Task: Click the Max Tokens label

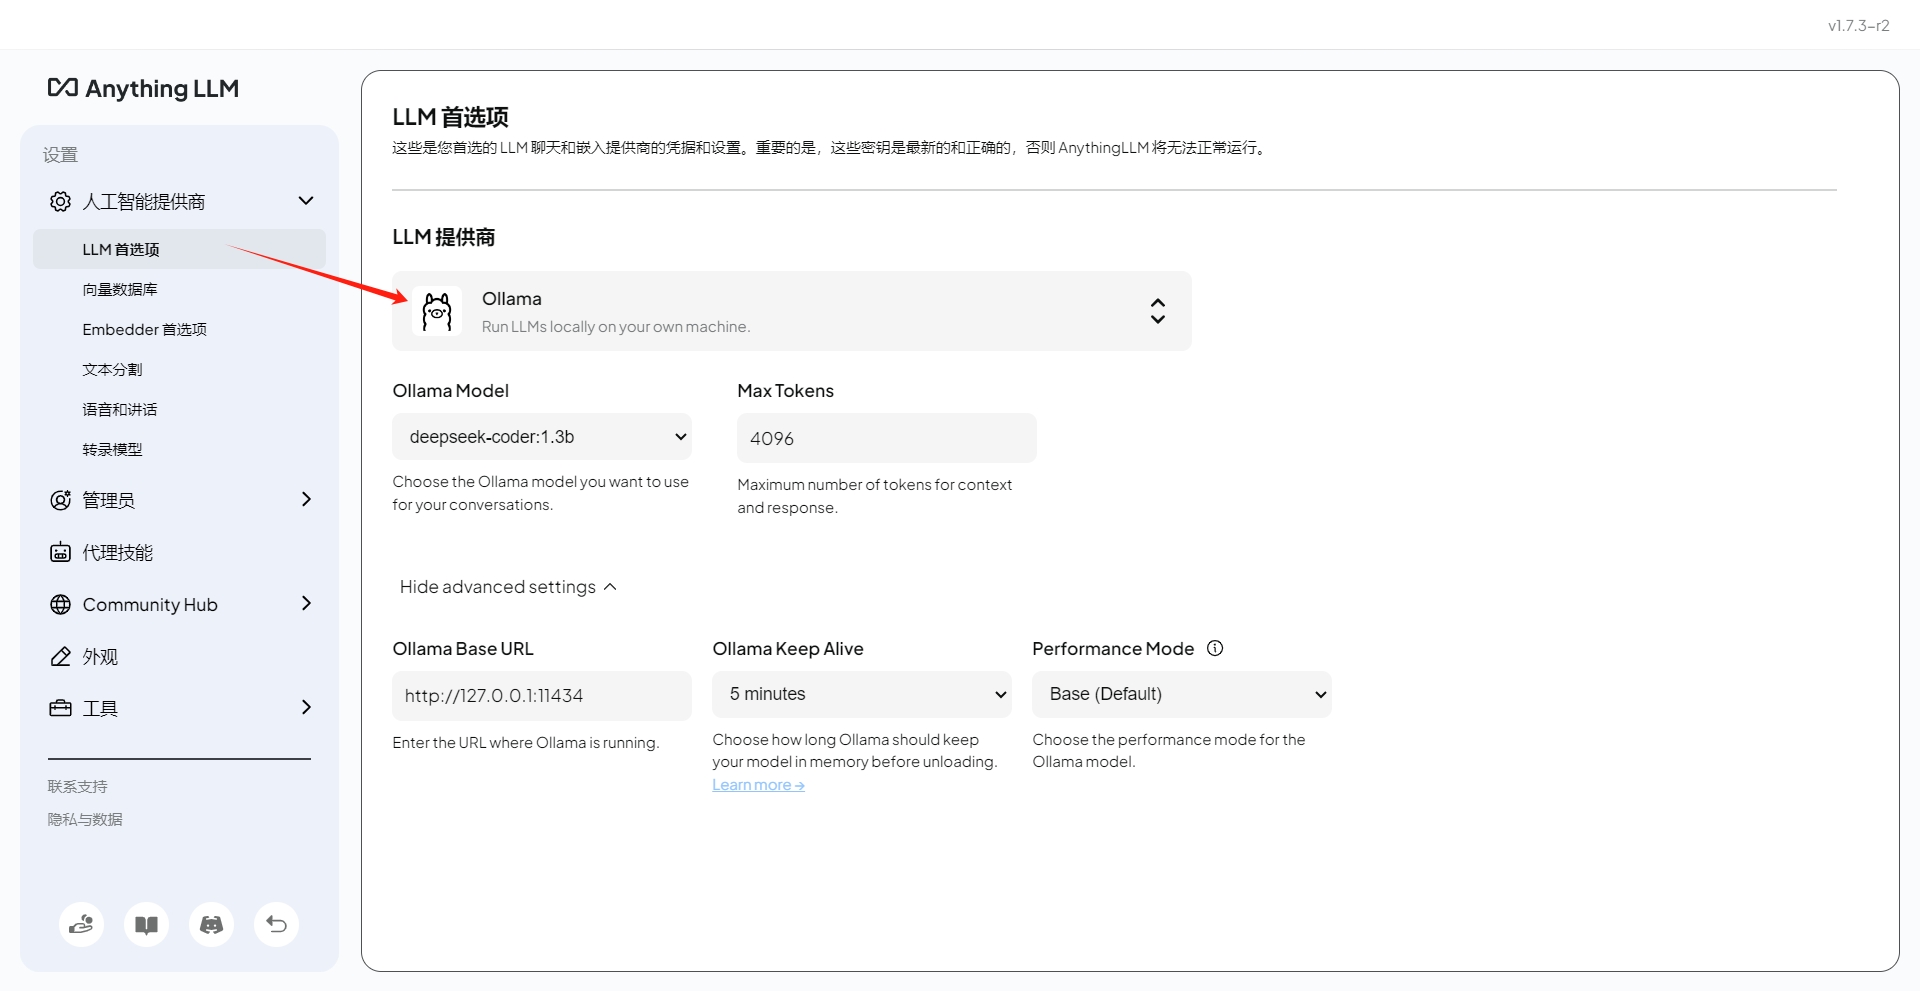Action: [x=785, y=391]
